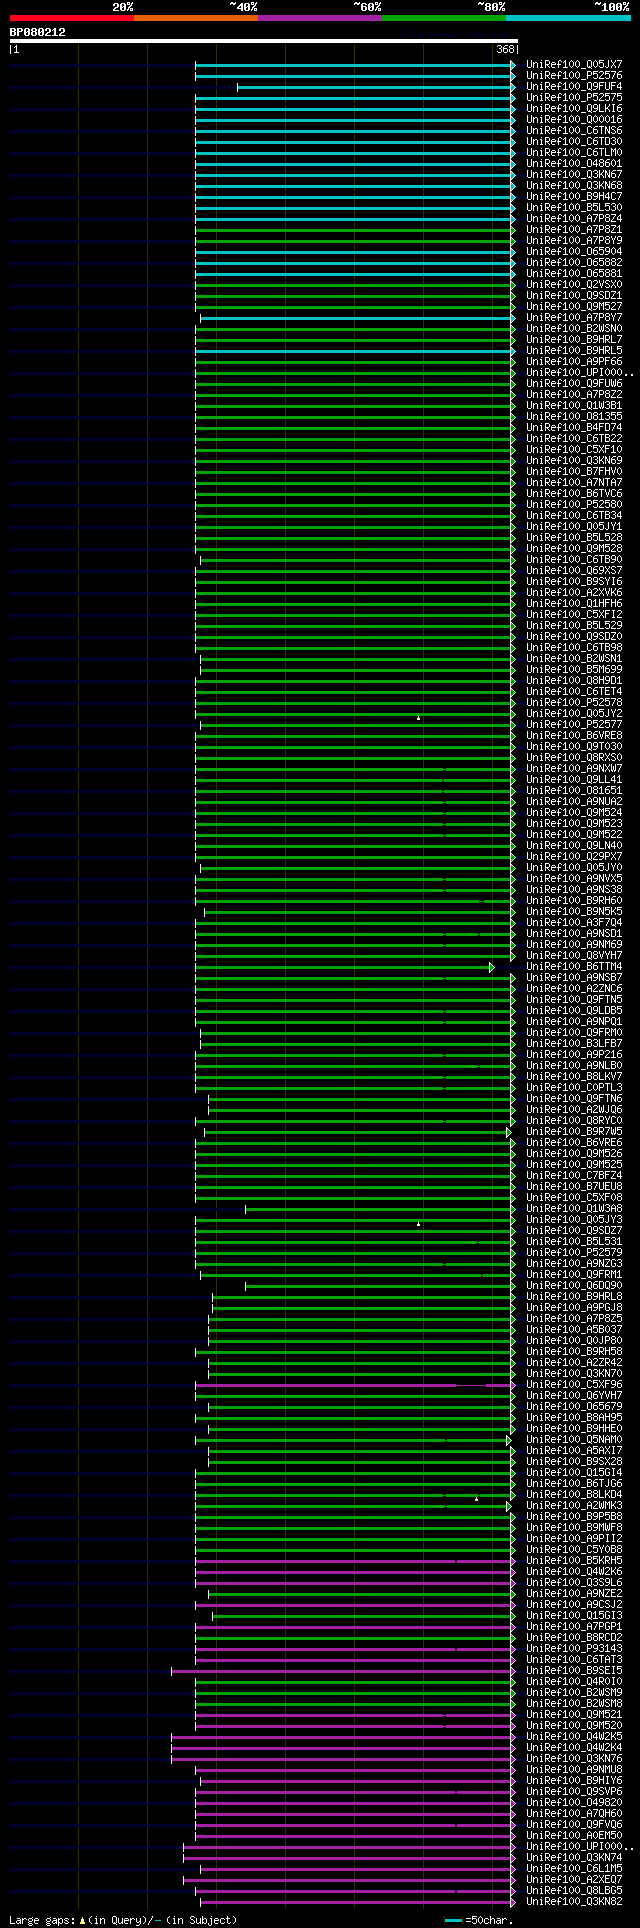Click the UniRef100_A5B037 label
Viewport: 640px width, 1928px height.
coord(574,1330)
